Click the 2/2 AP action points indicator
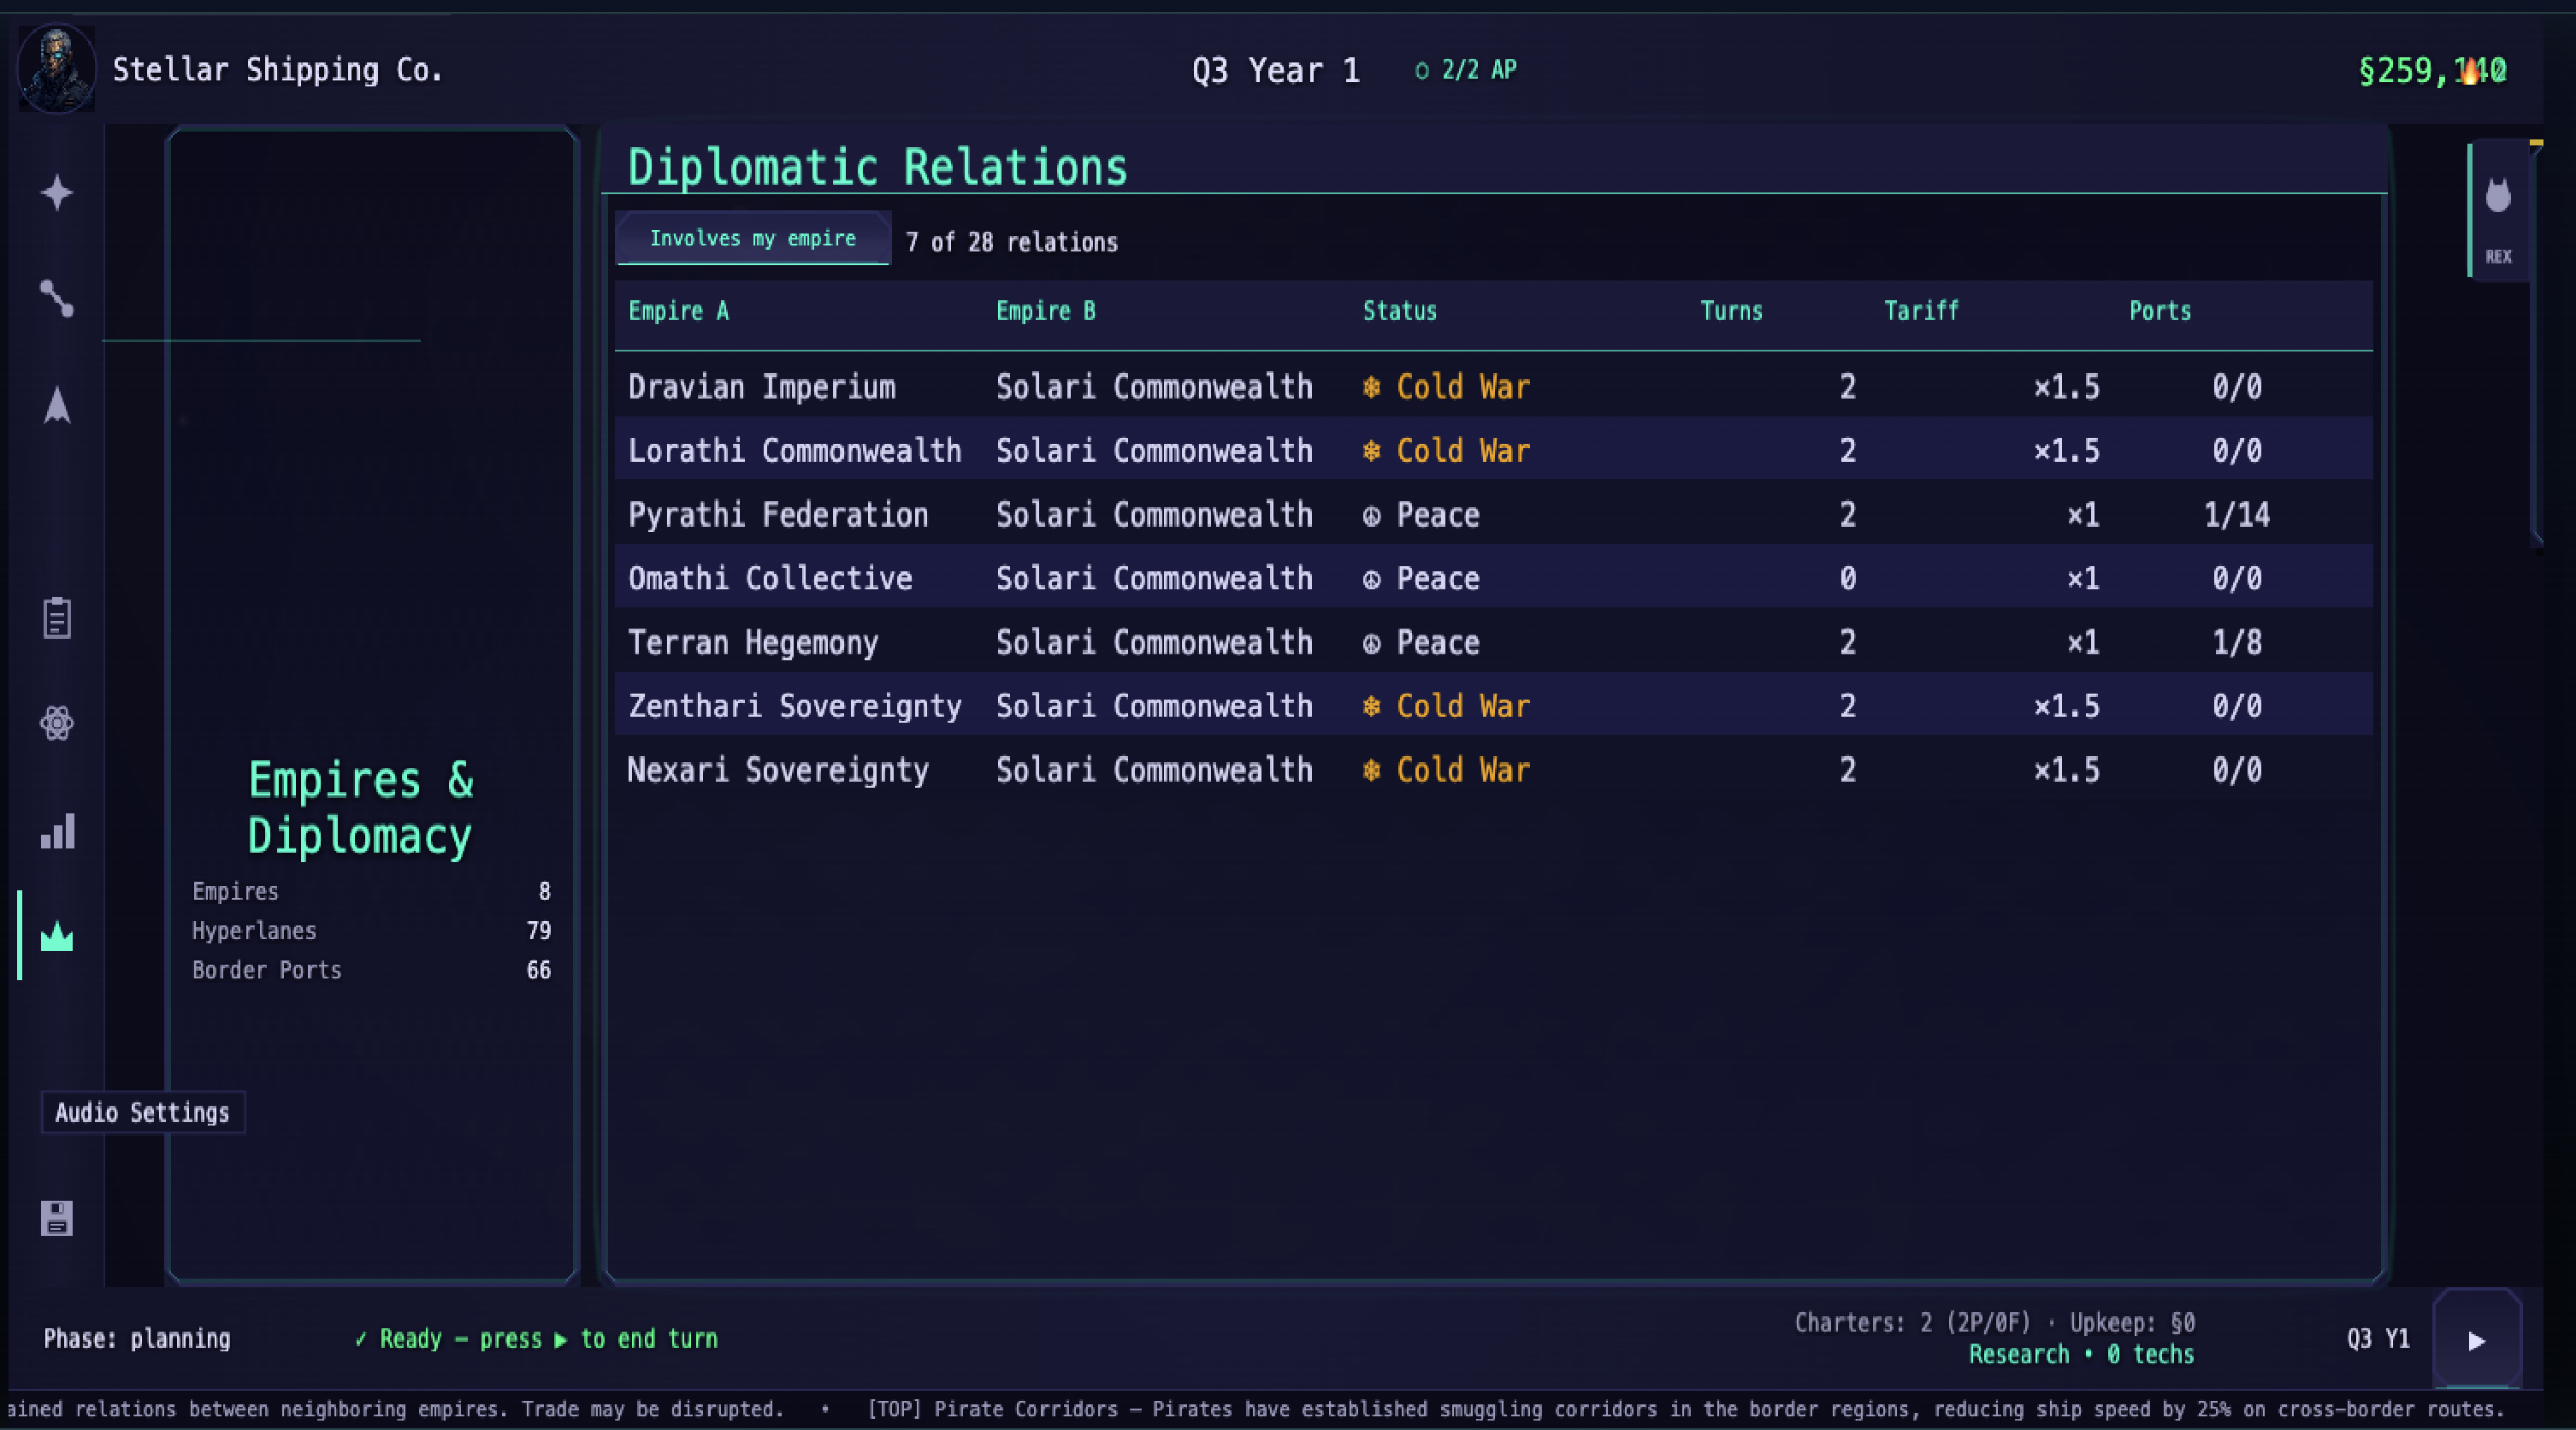Image resolution: width=2576 pixels, height=1430 pixels. (x=1466, y=70)
